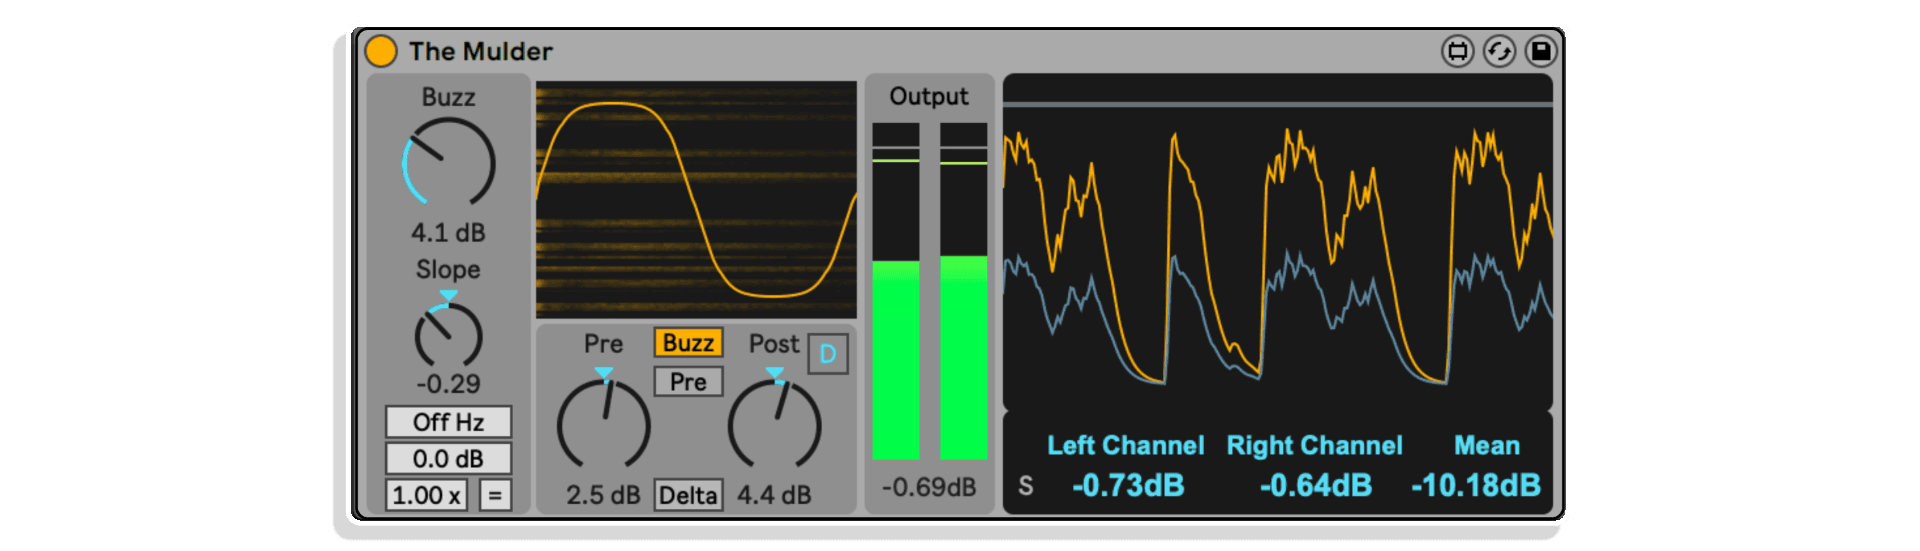Click the sine waveform display
Image resolution: width=1920 pixels, height=551 pixels.
pyautogui.click(x=696, y=200)
